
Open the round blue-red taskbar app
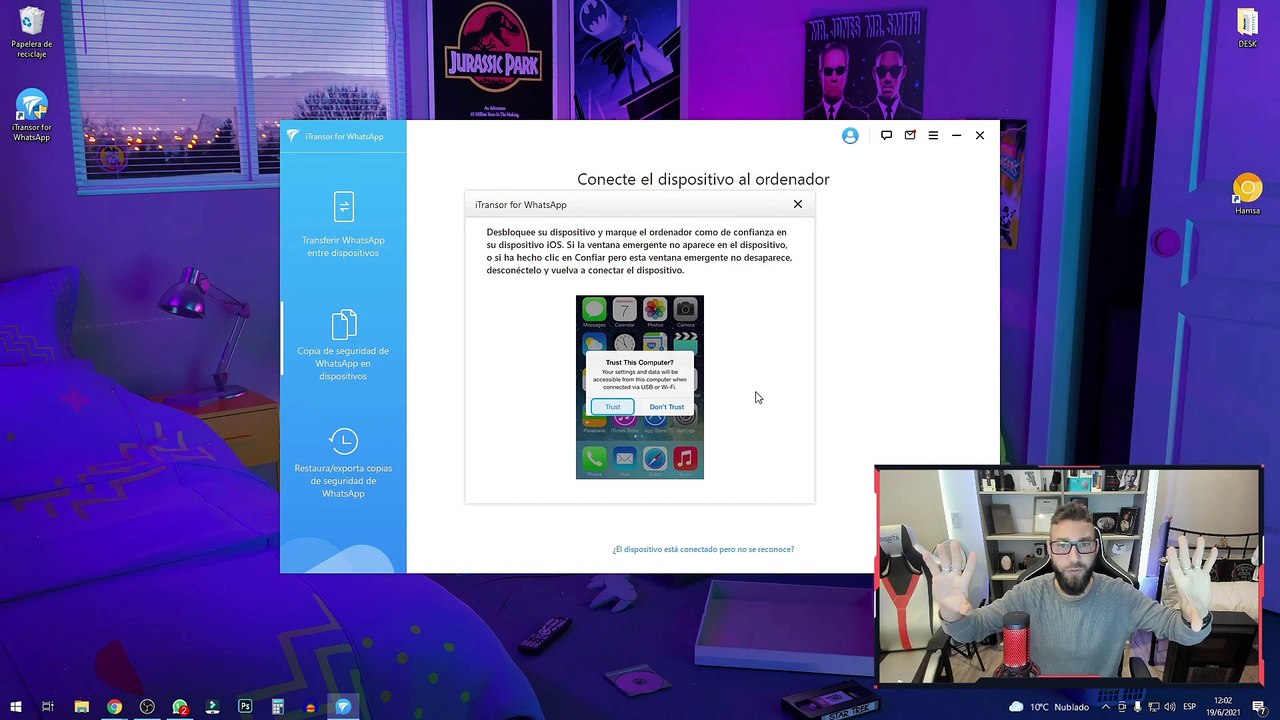coord(310,707)
